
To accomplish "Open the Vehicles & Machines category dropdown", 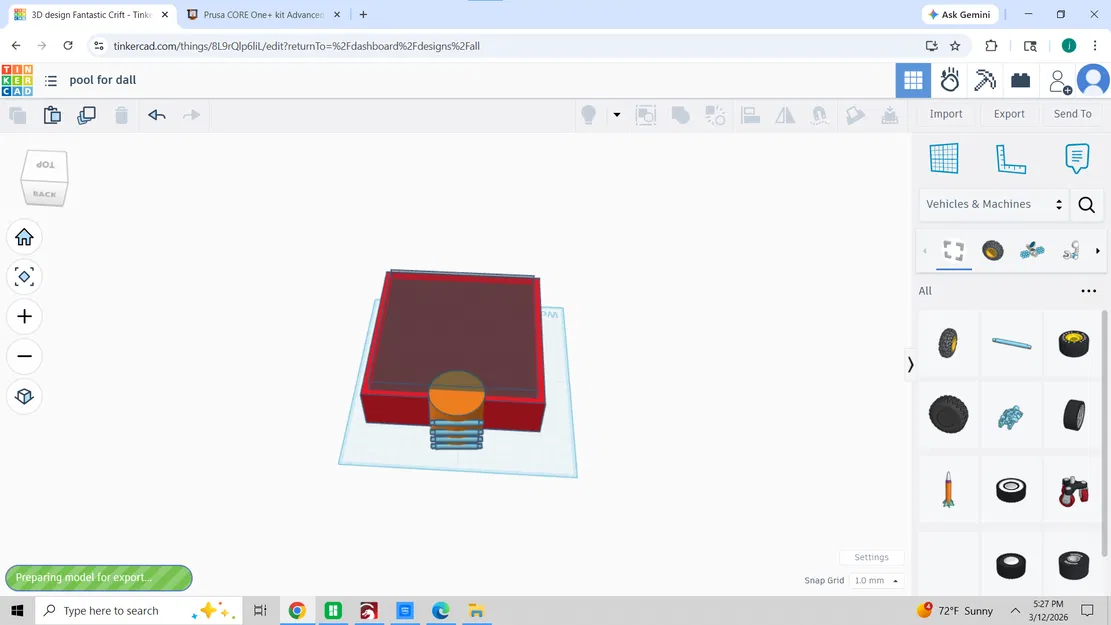I will coord(990,204).
